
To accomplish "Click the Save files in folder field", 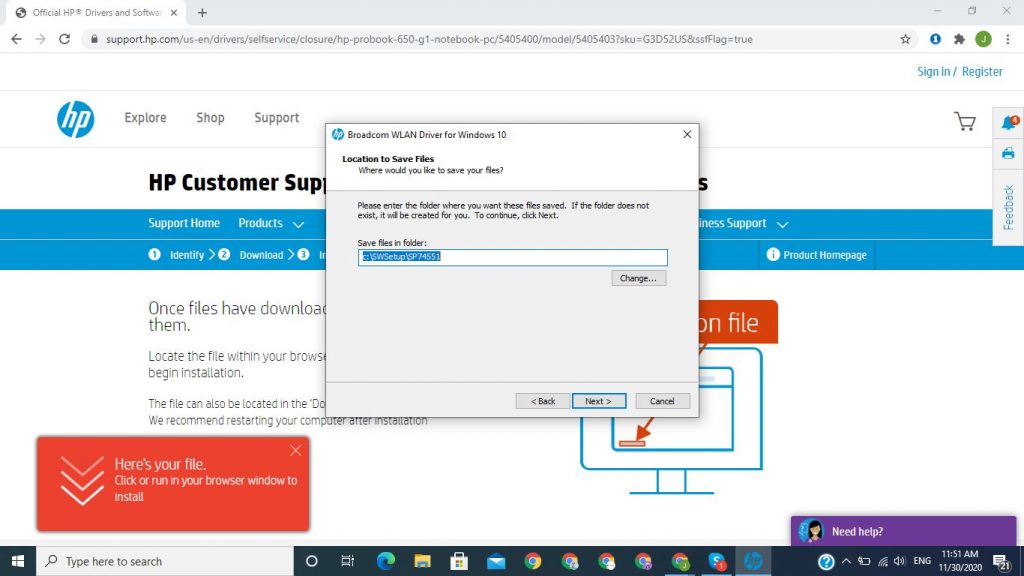I will point(512,257).
